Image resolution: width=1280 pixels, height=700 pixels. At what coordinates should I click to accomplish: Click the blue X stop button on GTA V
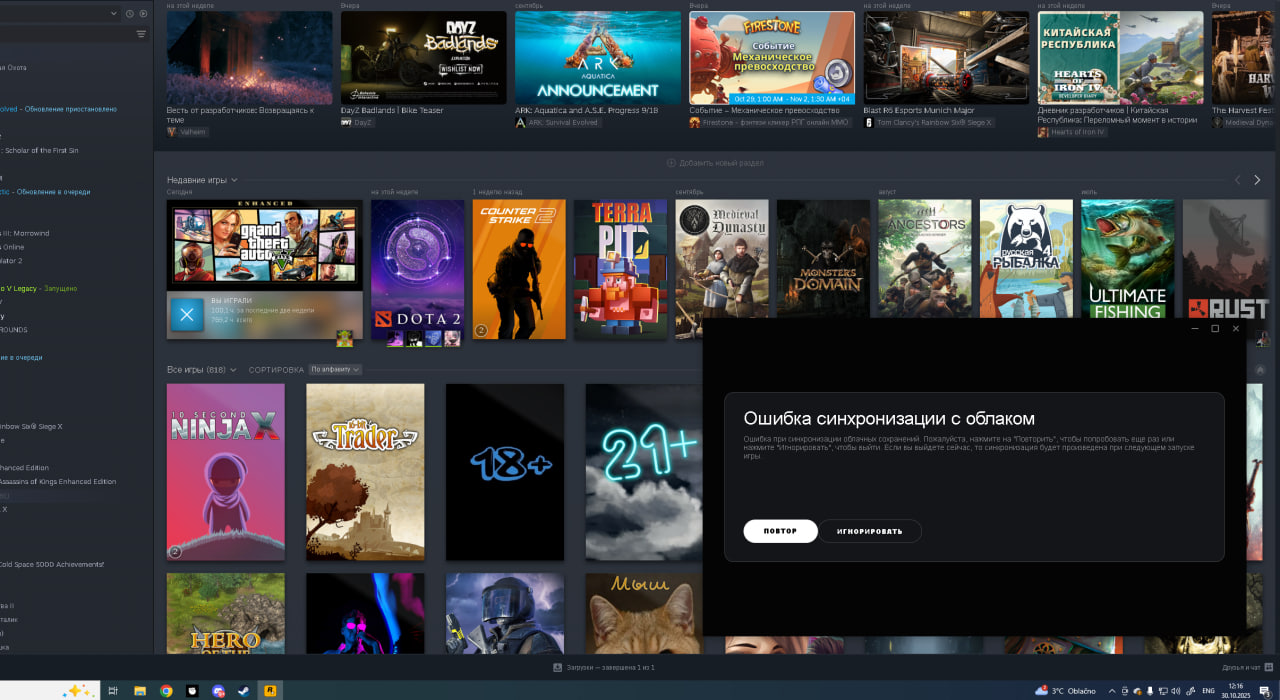click(x=187, y=314)
